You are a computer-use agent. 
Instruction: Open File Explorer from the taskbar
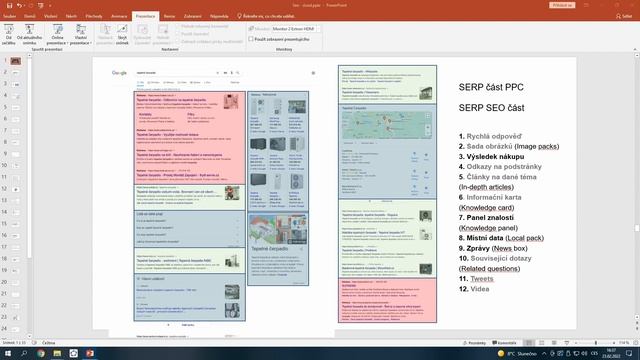click(57, 353)
